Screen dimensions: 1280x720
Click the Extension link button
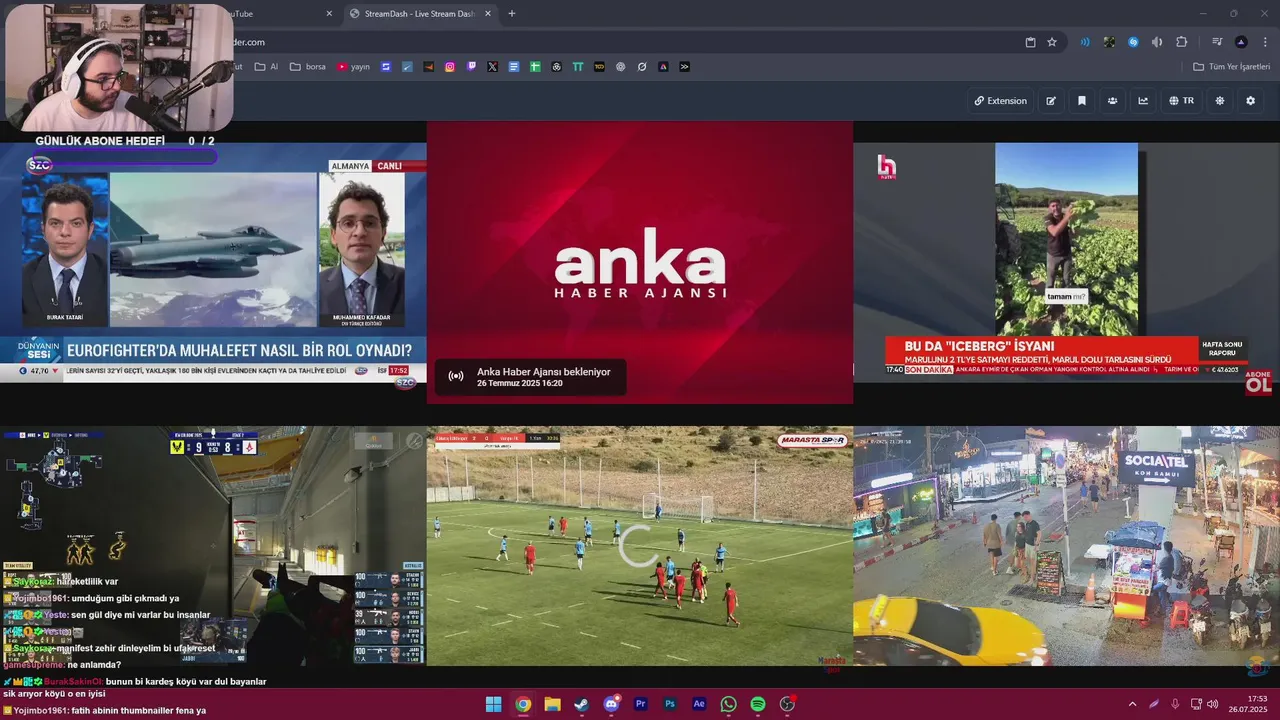pos(1000,101)
